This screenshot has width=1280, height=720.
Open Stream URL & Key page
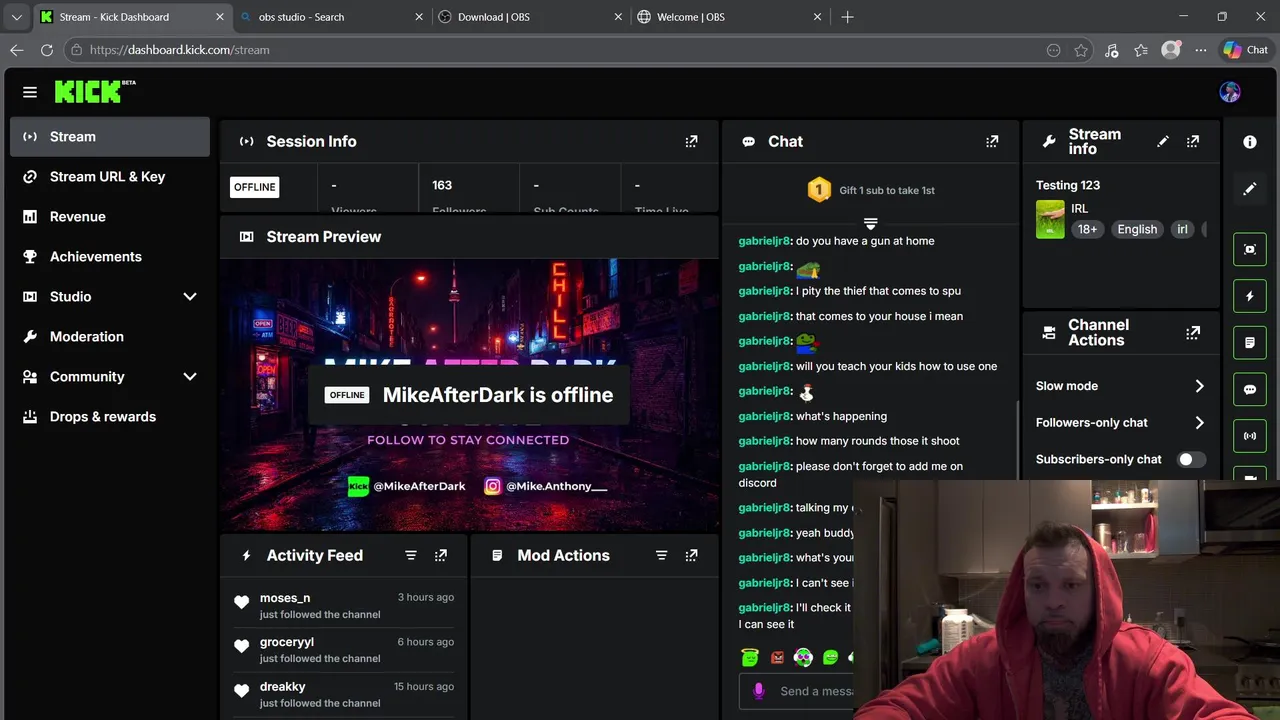click(110, 177)
